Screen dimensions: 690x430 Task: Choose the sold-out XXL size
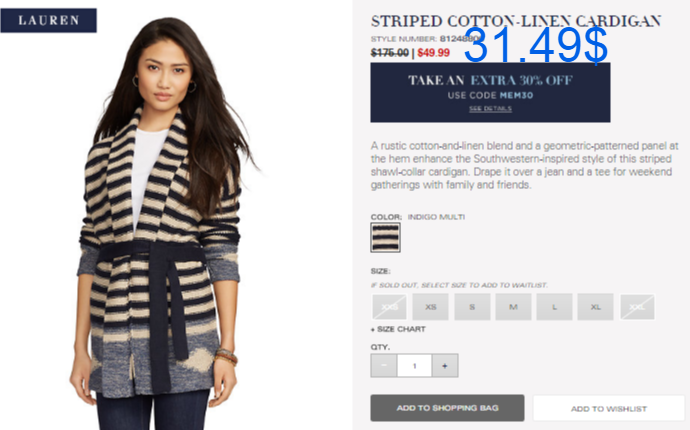click(x=637, y=307)
